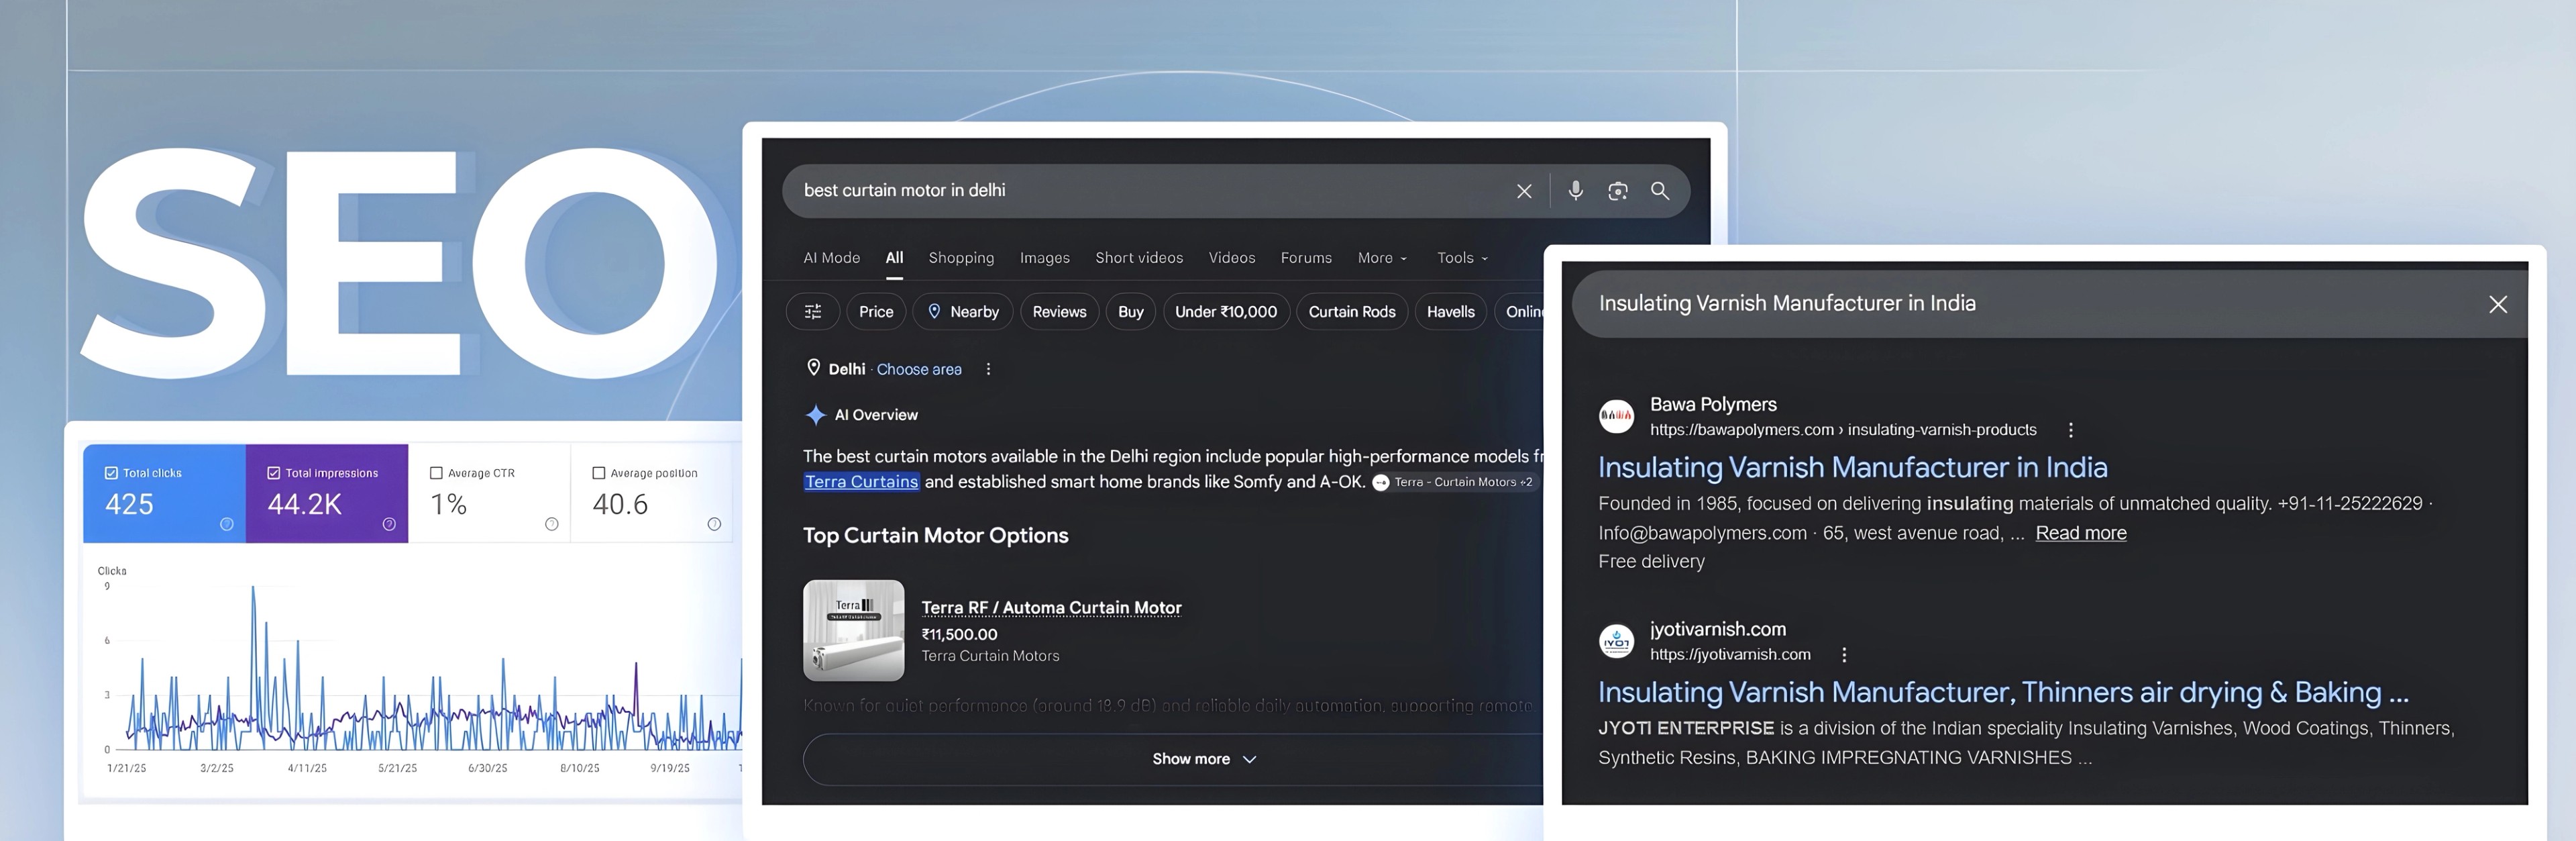Open the Forums tab

click(x=1306, y=258)
